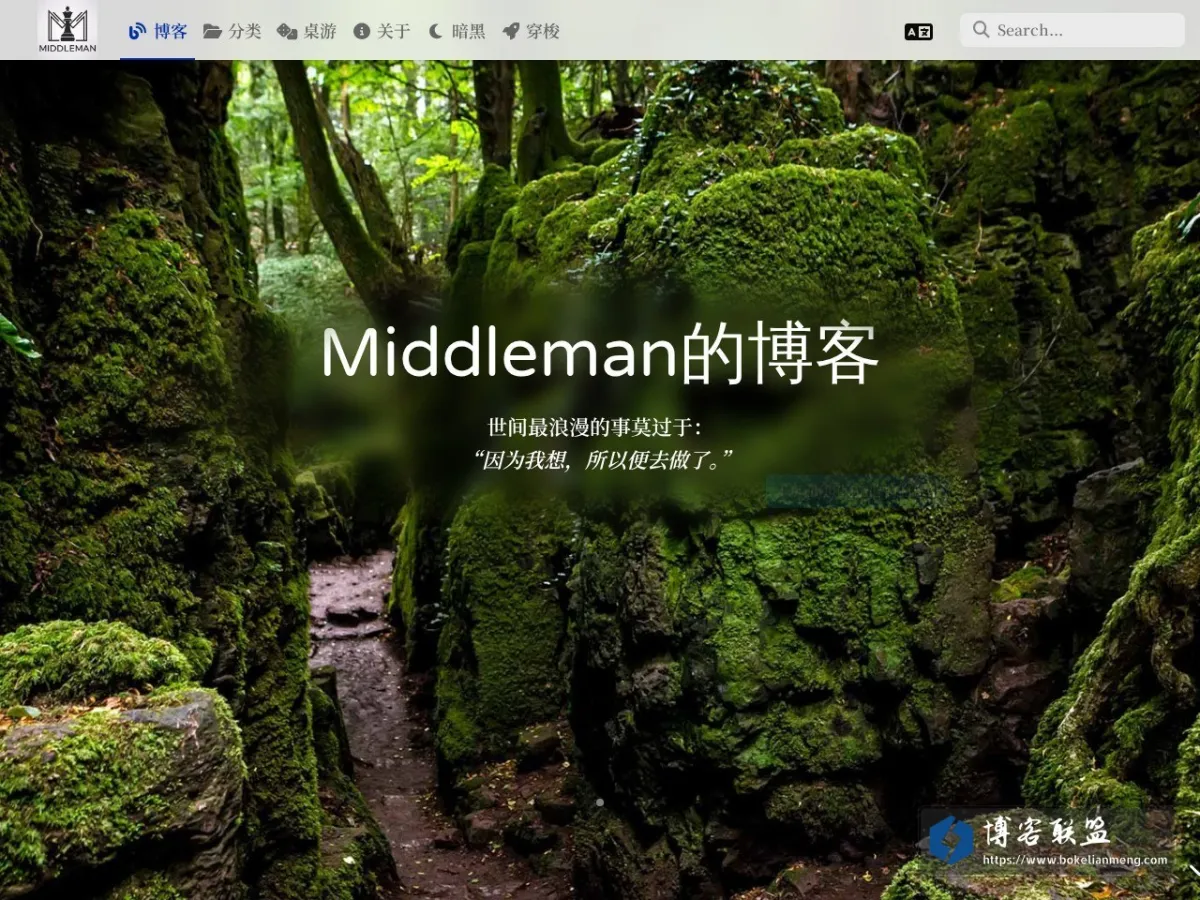Click the Middleman chess-piece logo
Image resolution: width=1200 pixels, height=900 pixels.
pos(68,30)
